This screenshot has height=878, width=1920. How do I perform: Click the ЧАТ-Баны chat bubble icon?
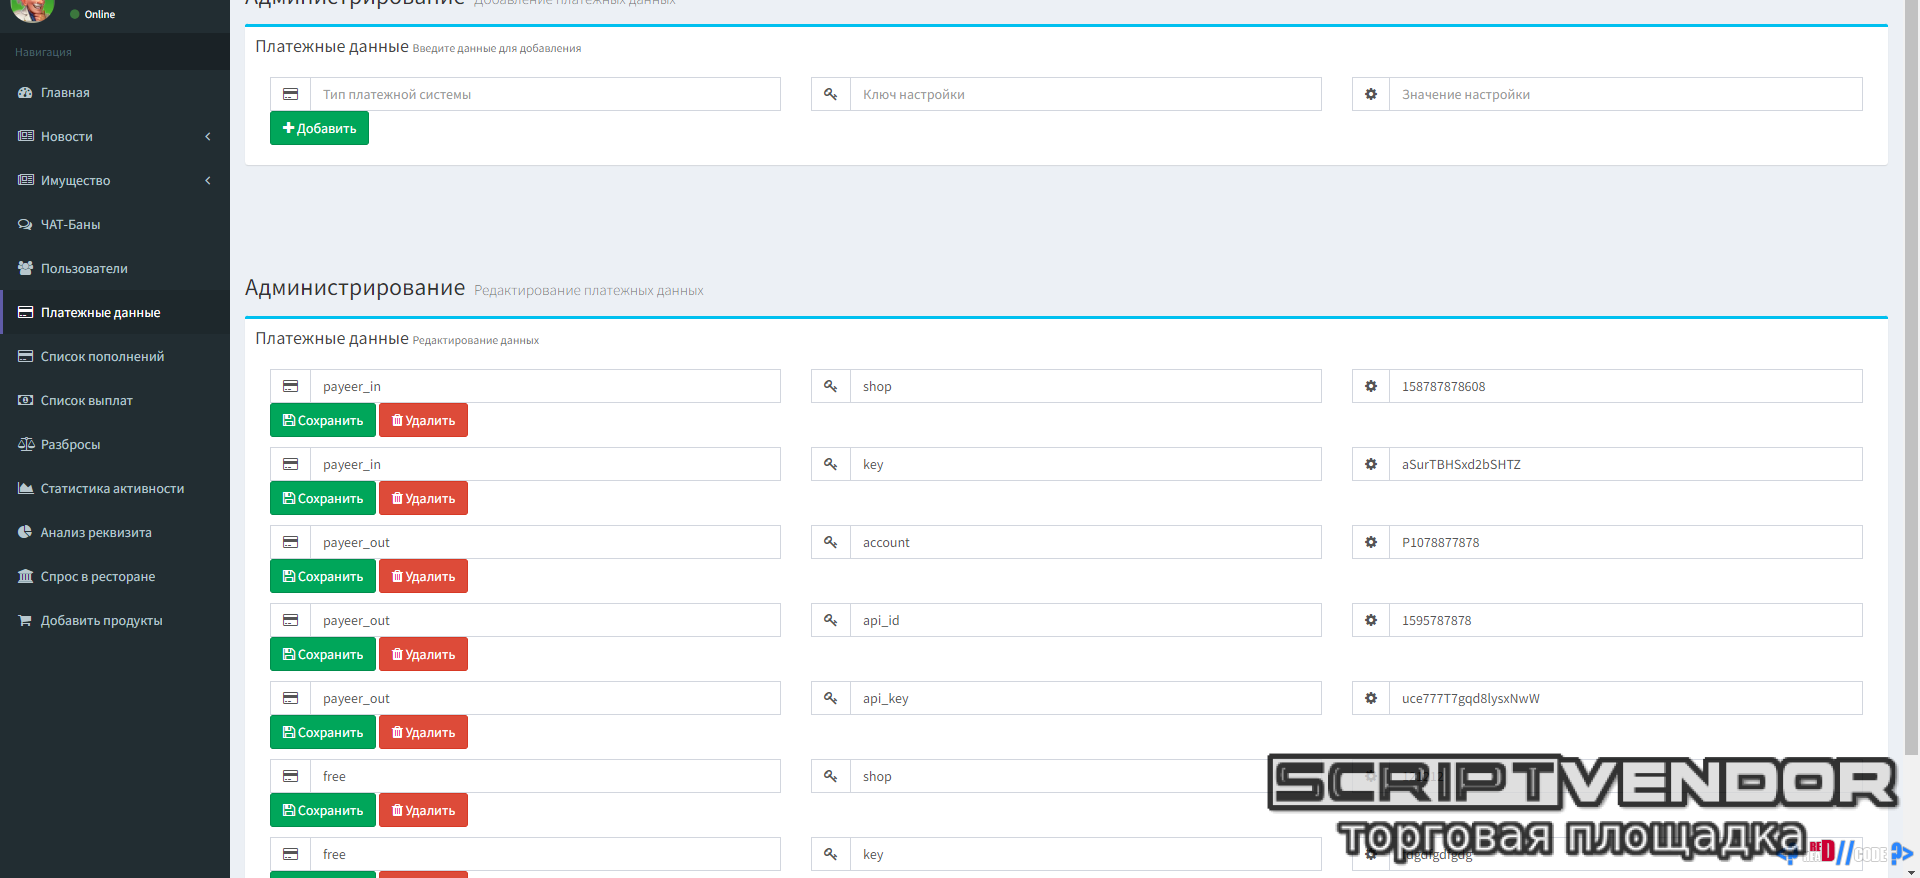pyautogui.click(x=25, y=225)
